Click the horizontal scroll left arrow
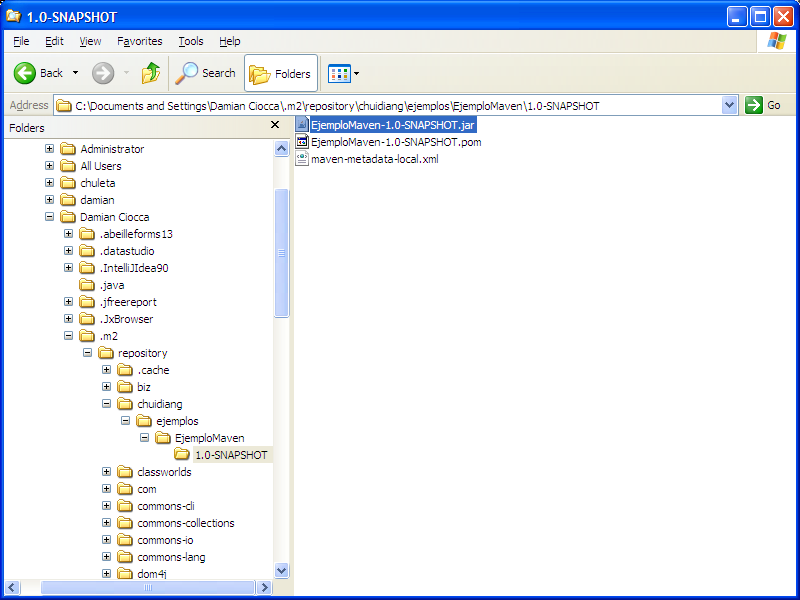Screen dimensions: 800x600 (x=13, y=587)
